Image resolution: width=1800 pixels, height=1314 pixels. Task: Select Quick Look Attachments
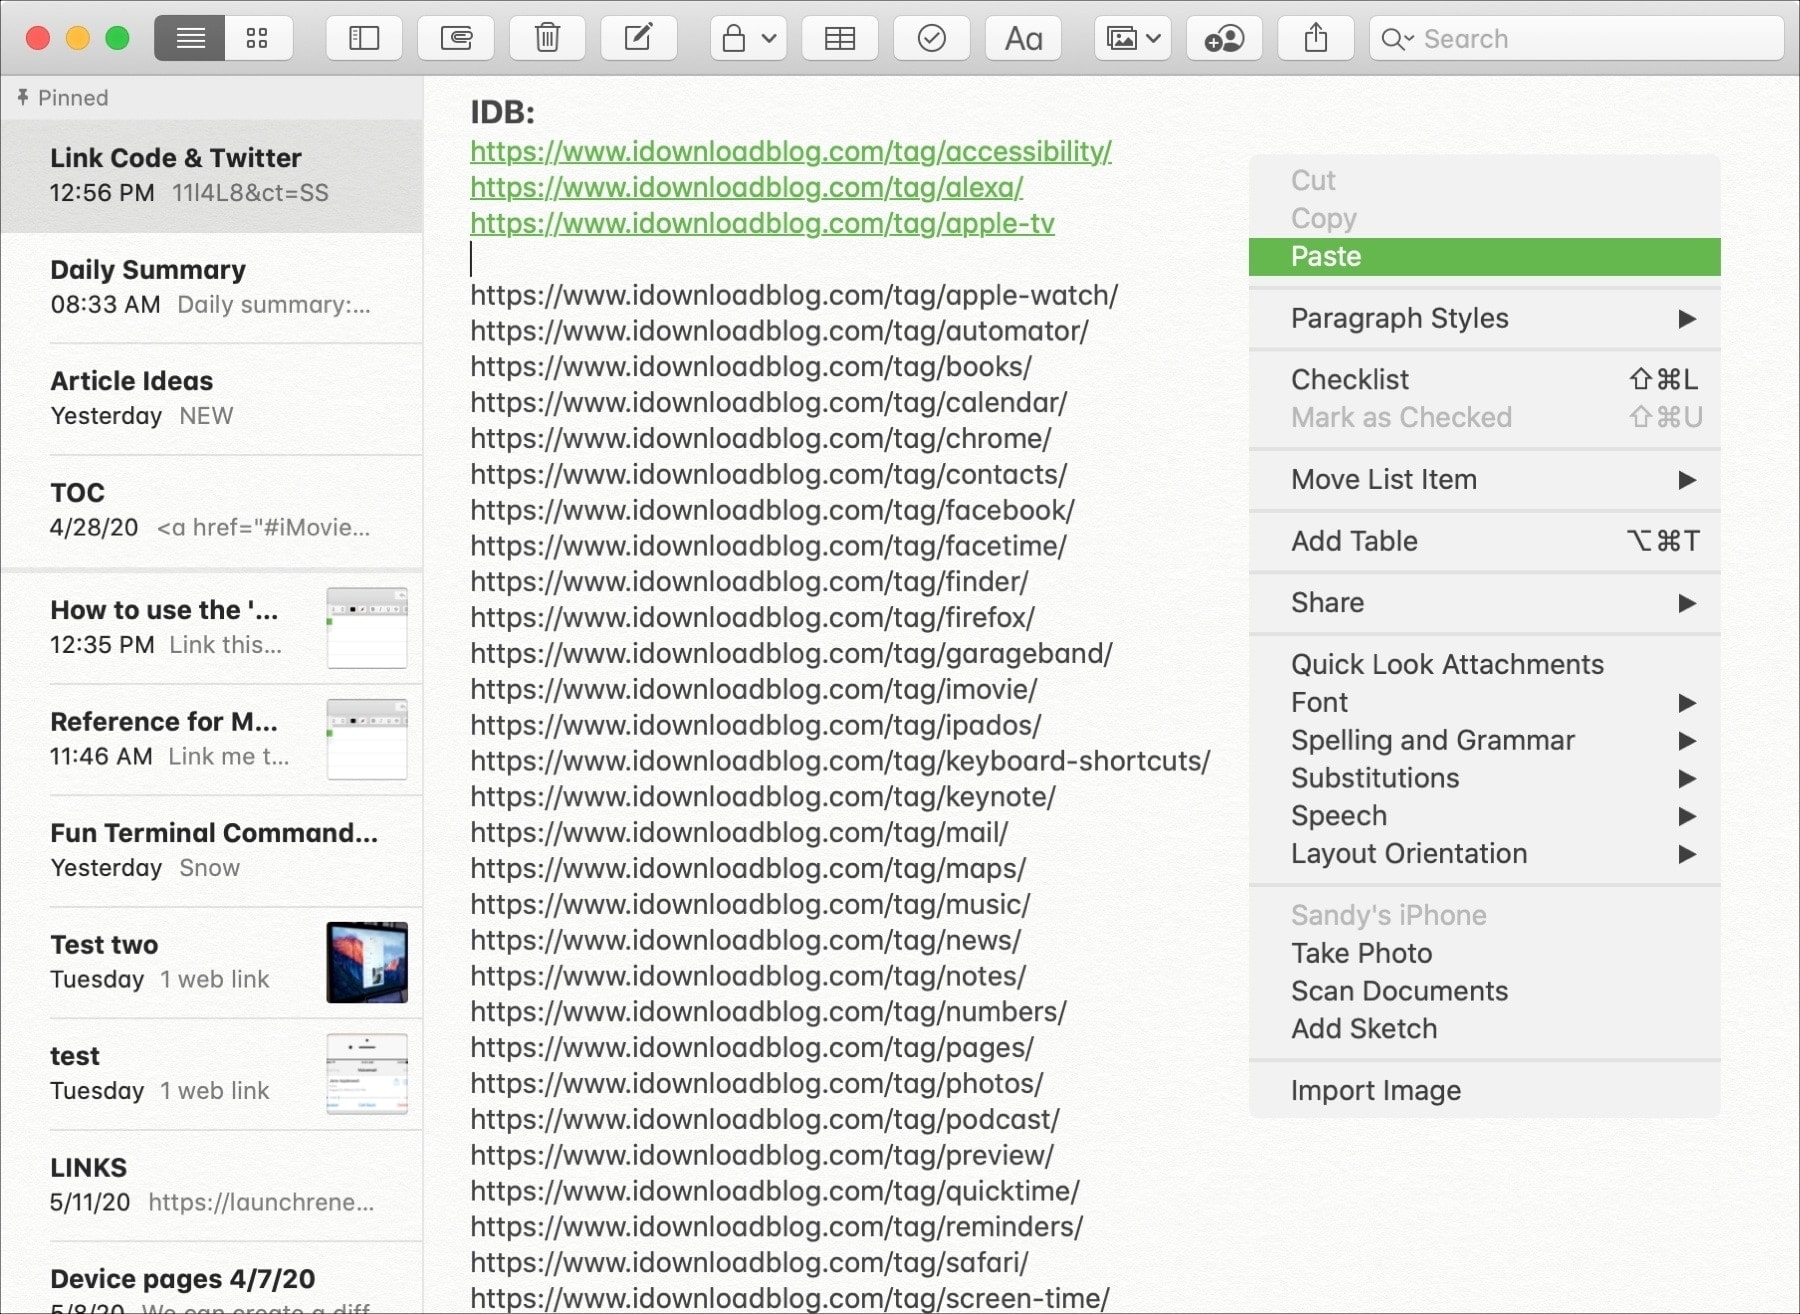(1484, 664)
